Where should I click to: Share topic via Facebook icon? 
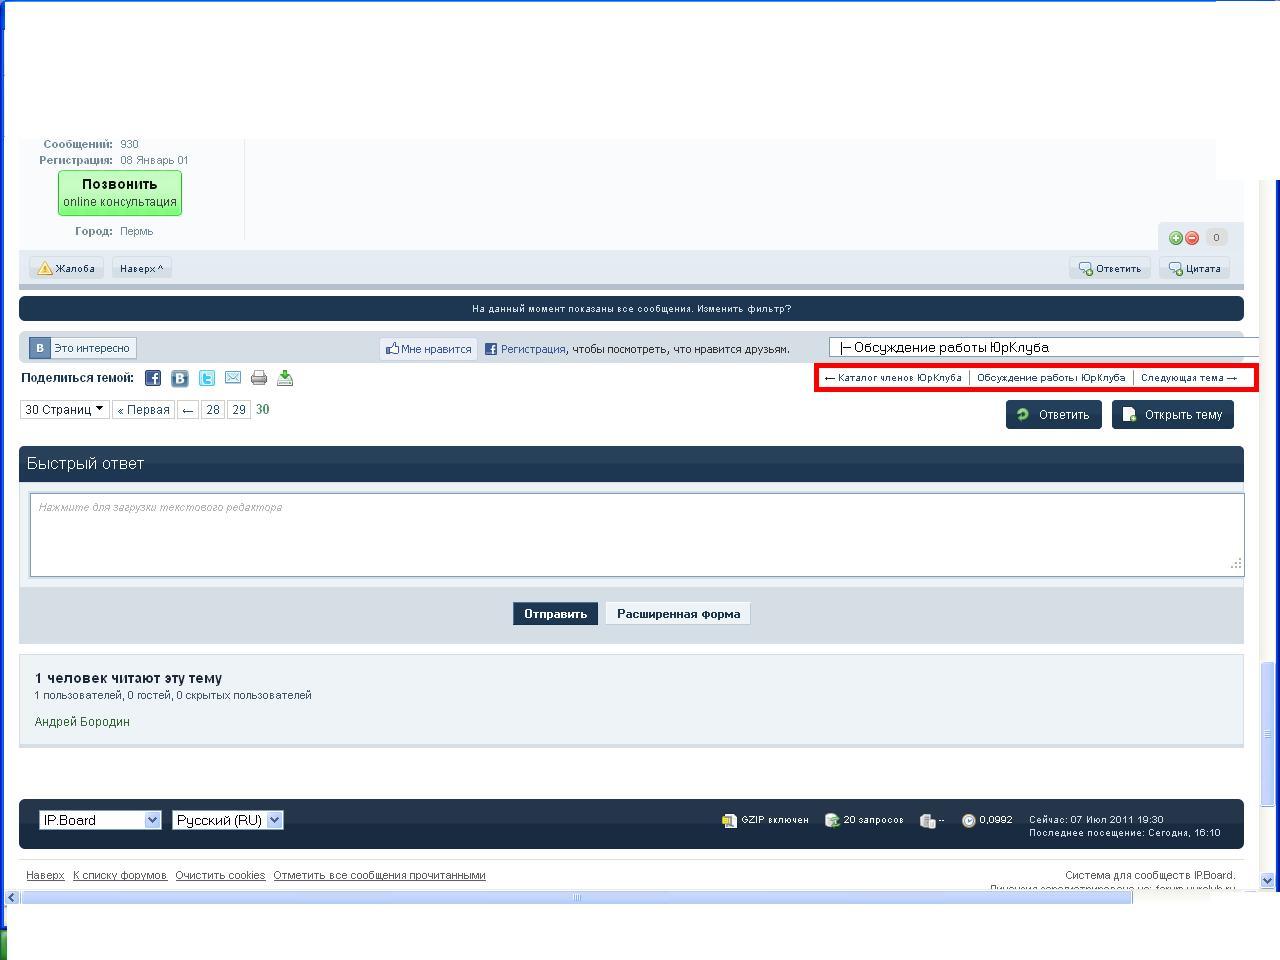153,378
